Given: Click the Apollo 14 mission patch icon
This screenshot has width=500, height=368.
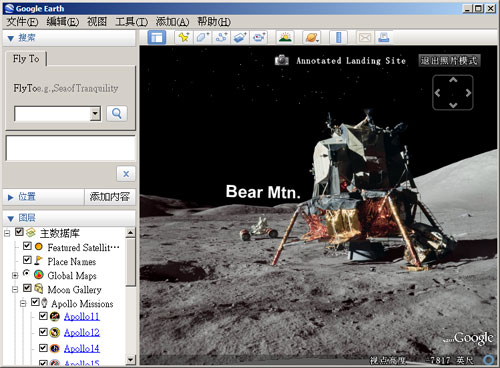Looking at the screenshot, I should (55, 348).
